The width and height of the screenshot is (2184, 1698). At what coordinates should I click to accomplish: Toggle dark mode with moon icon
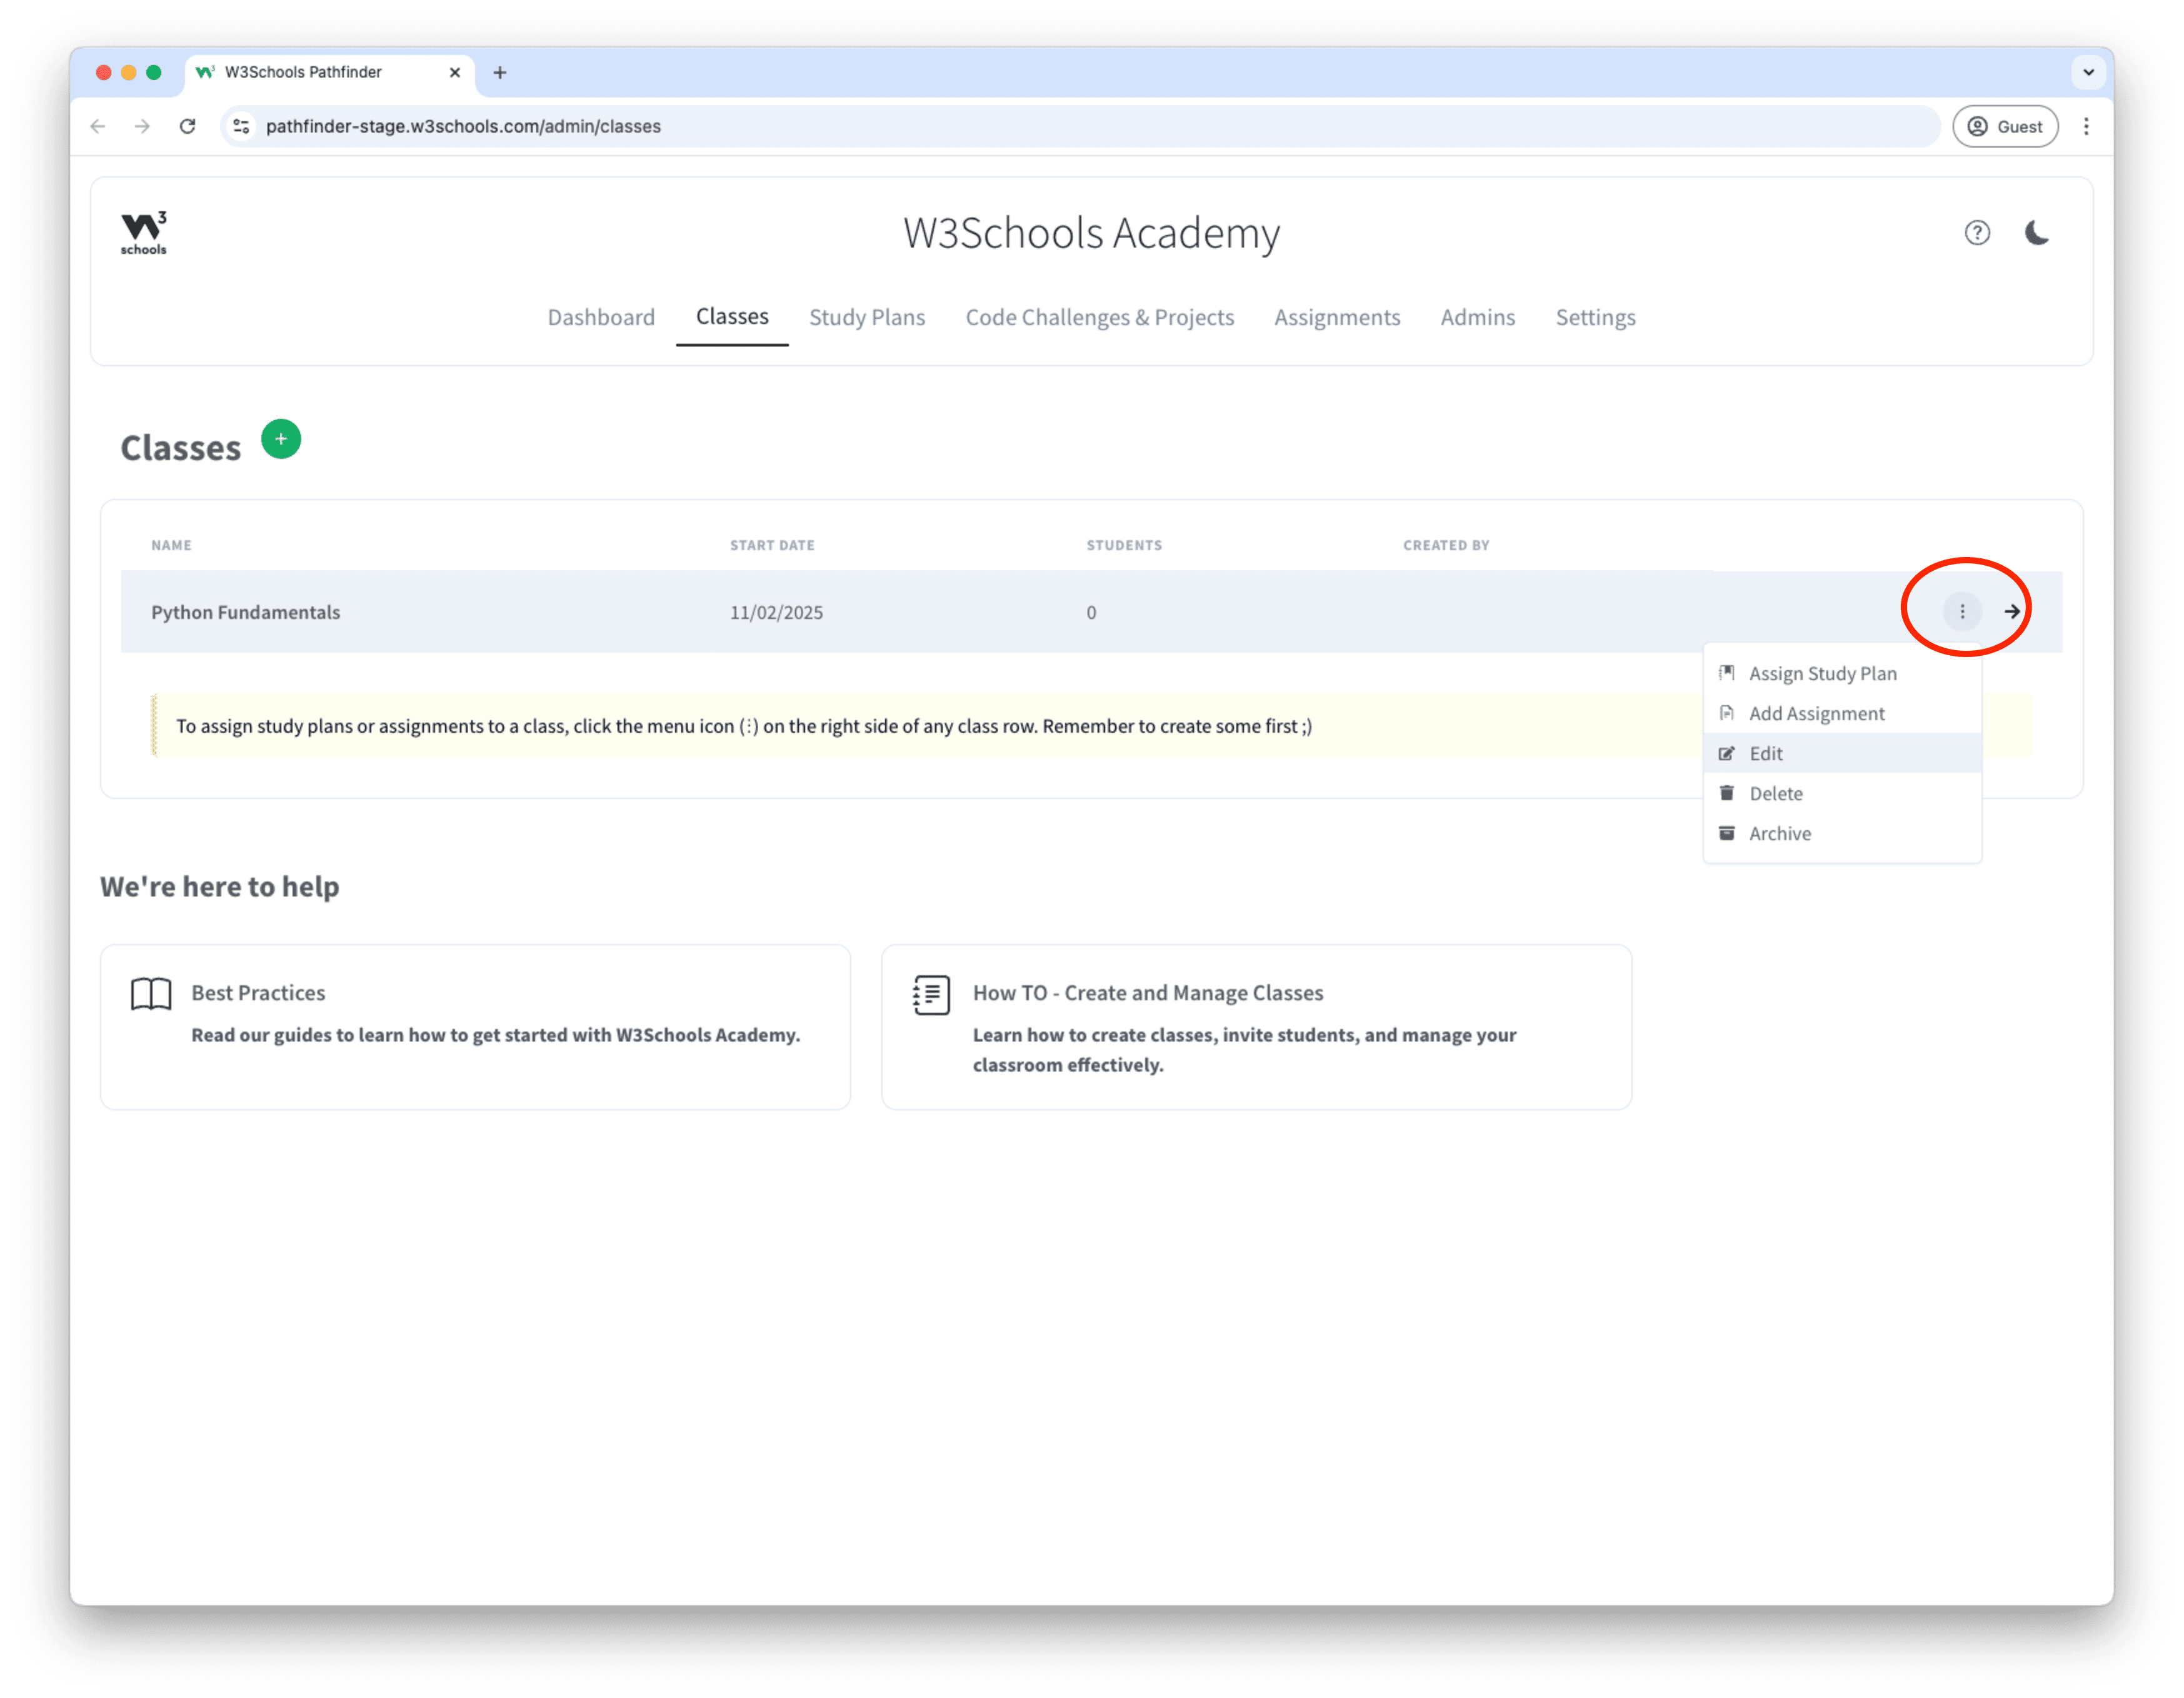[x=2036, y=233]
